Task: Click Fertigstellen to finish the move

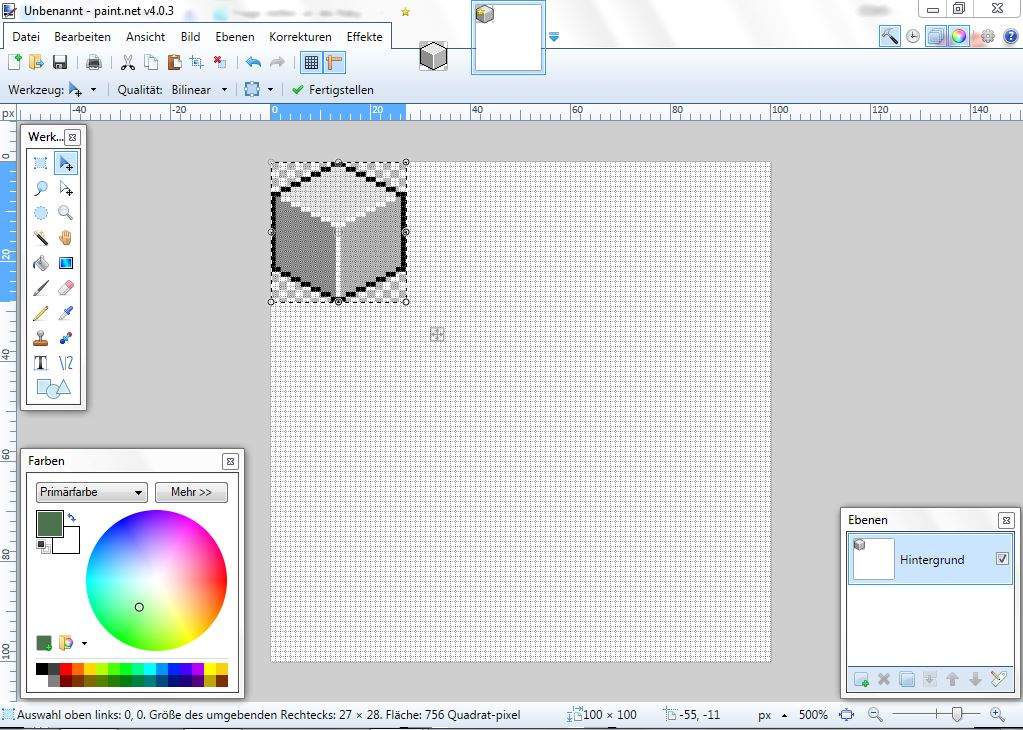Action: 332,89
